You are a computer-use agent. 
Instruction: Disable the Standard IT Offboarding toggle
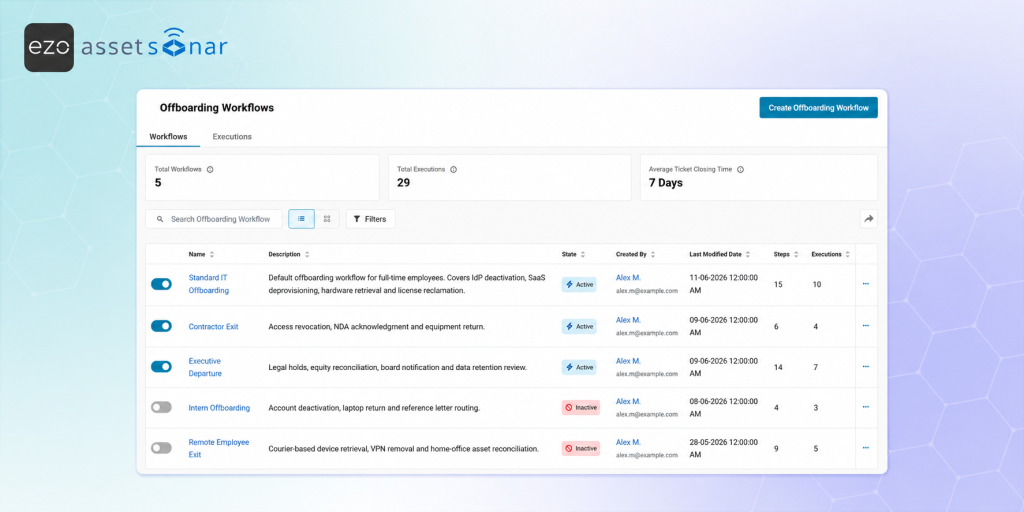pyautogui.click(x=161, y=284)
